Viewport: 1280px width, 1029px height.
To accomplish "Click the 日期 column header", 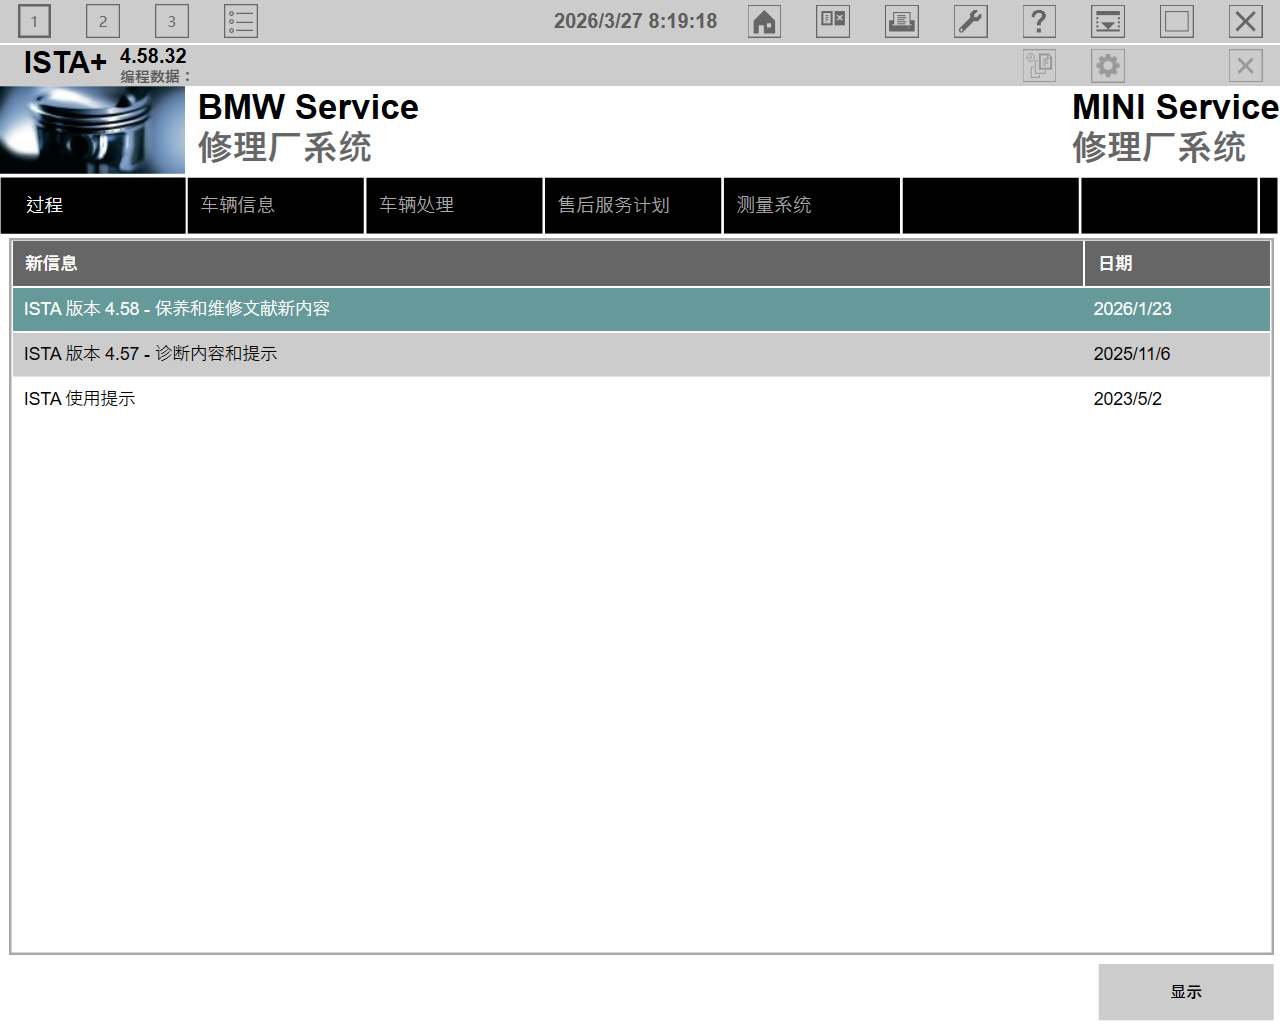I will click(x=1176, y=263).
